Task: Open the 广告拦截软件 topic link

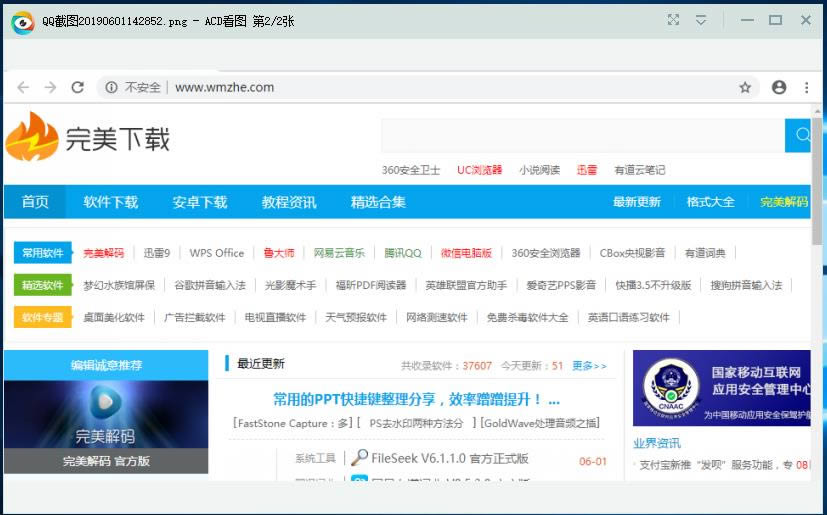Action: [x=195, y=317]
